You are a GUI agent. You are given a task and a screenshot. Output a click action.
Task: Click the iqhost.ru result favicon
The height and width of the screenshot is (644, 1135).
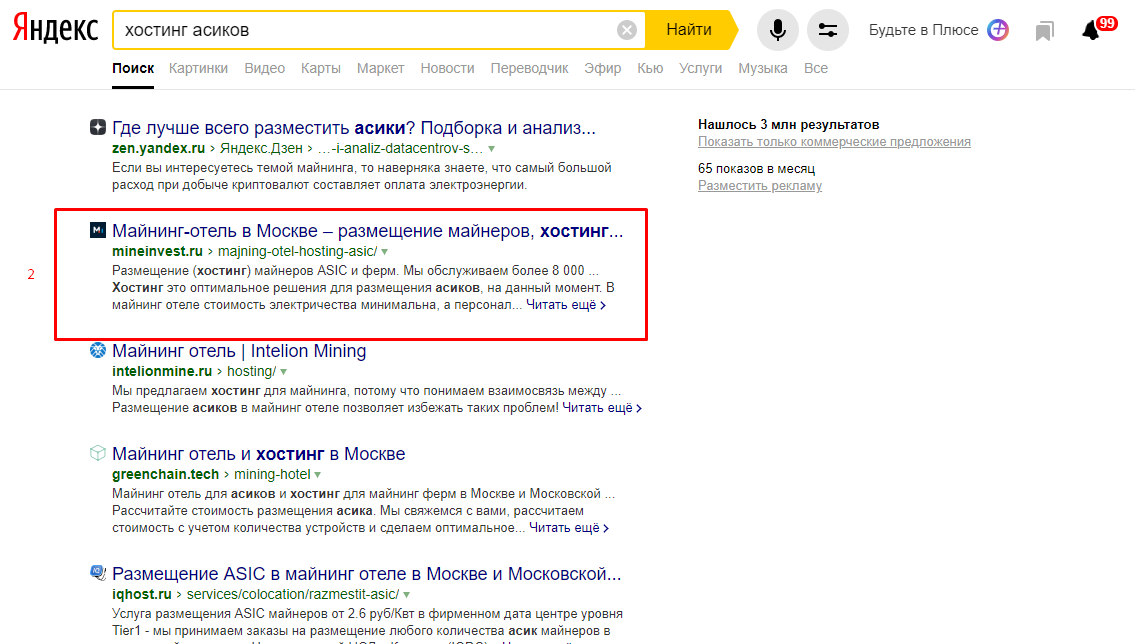98,573
